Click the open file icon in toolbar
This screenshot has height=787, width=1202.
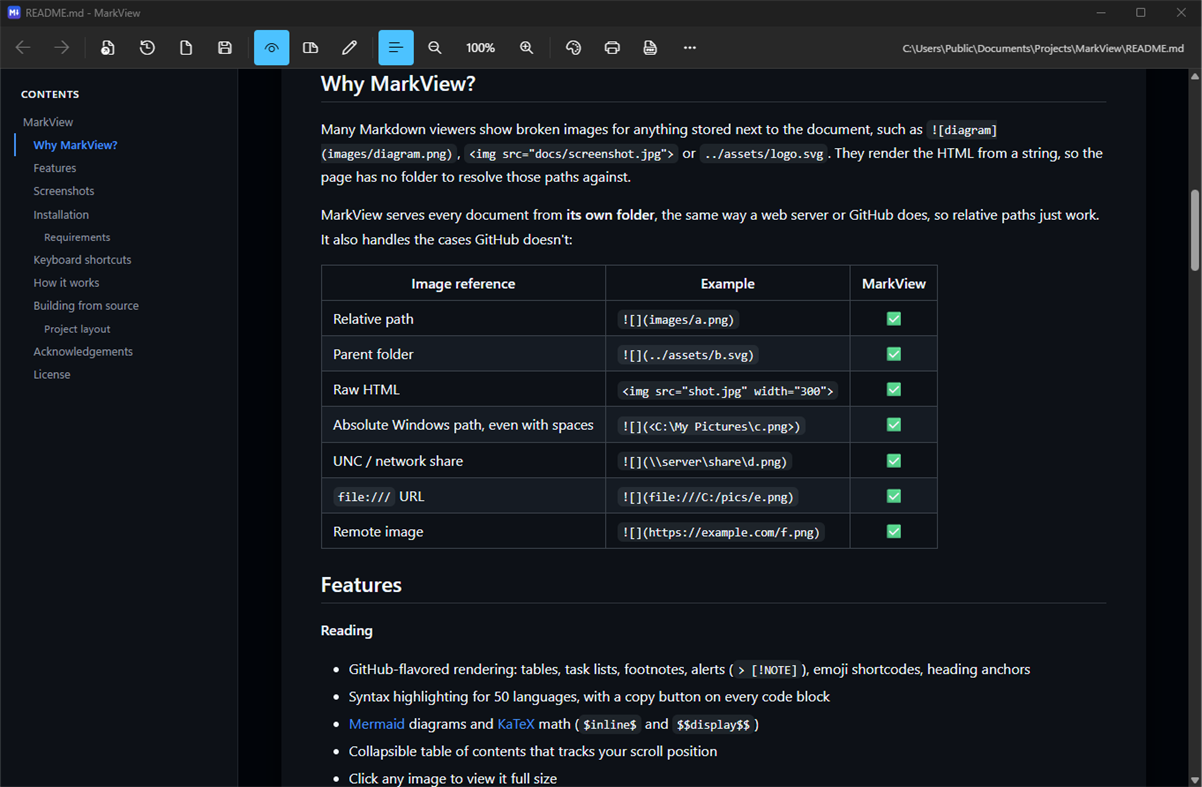(108, 48)
